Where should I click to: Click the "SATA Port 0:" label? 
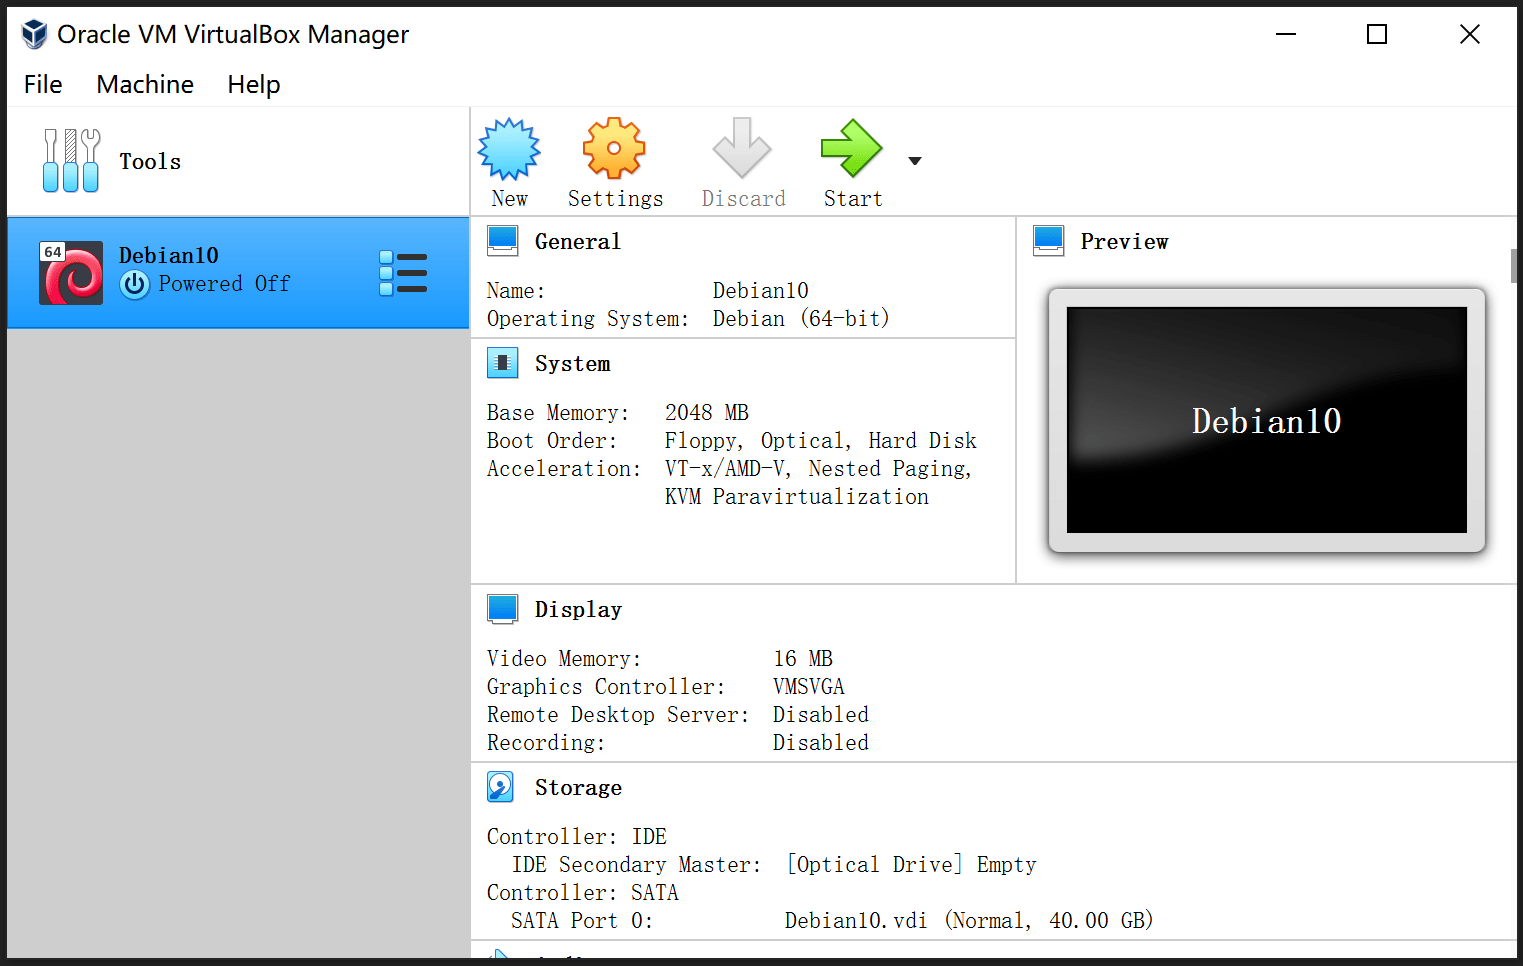click(582, 921)
